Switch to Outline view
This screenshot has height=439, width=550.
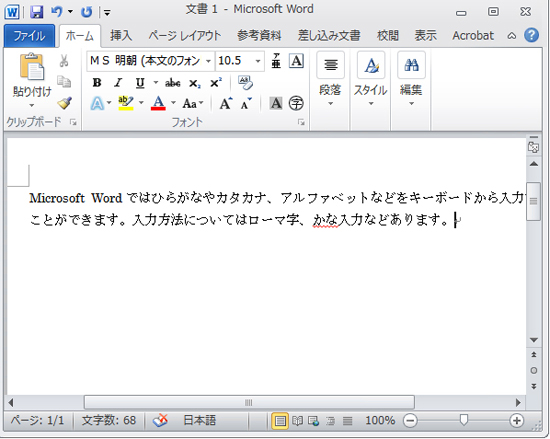(330, 420)
